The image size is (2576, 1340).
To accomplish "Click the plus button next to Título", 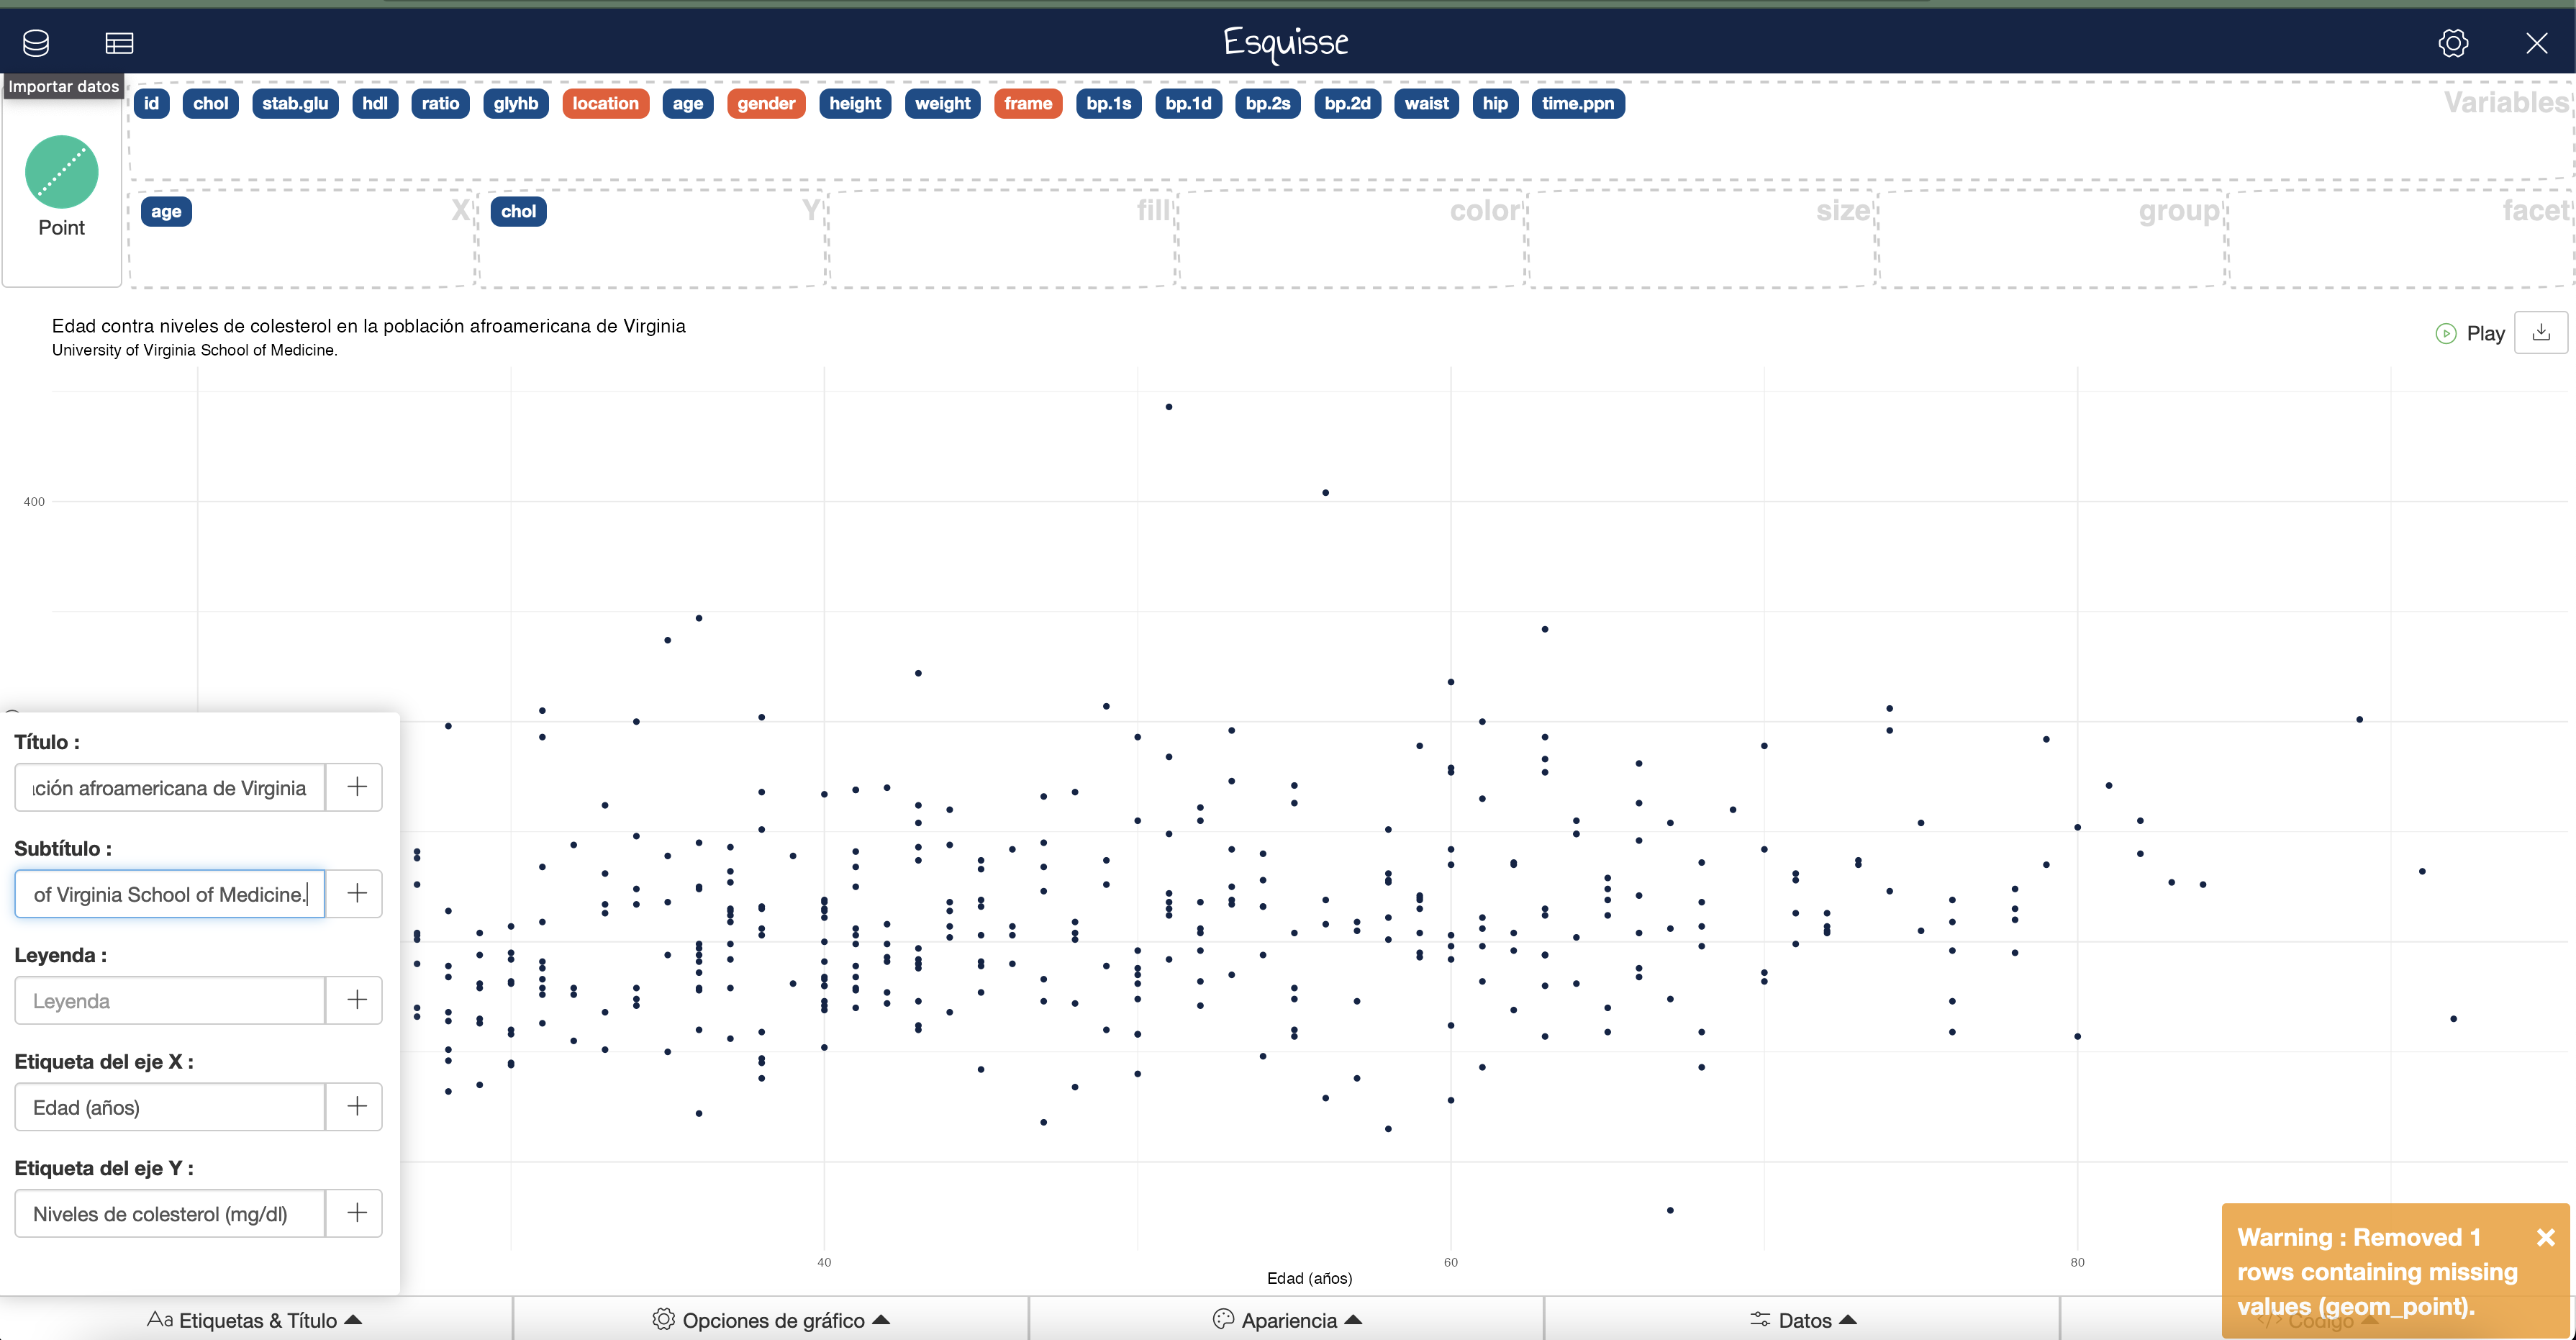I will pyautogui.click(x=356, y=787).
